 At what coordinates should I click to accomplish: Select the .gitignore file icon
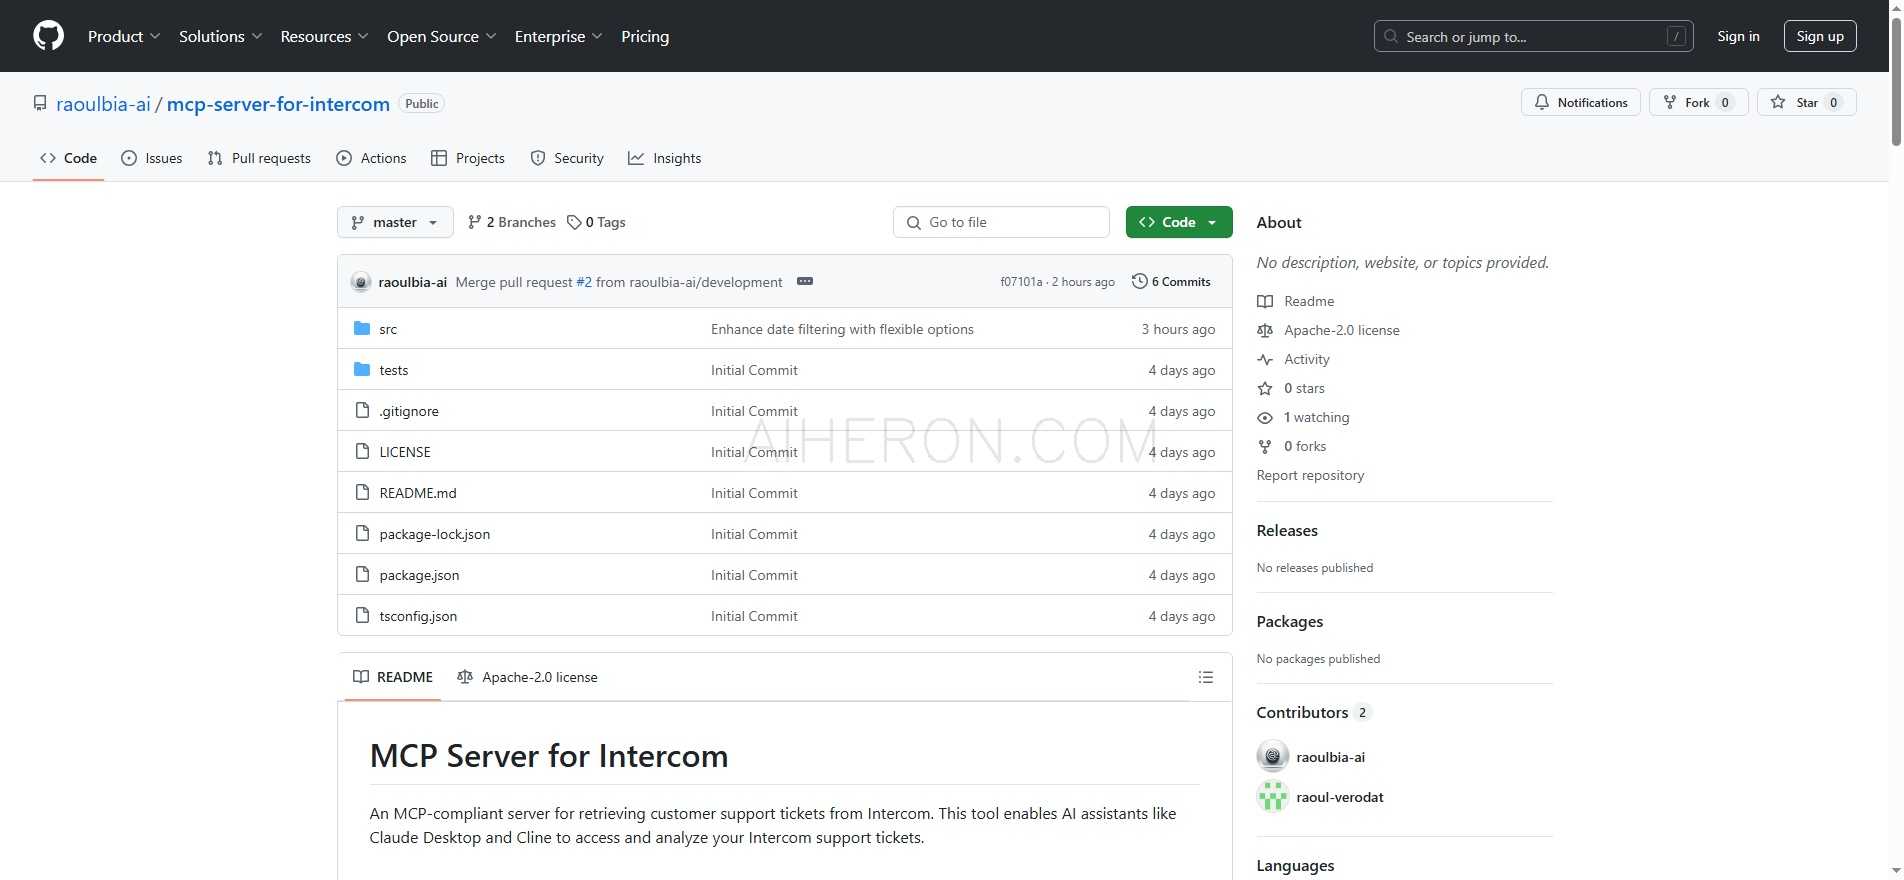click(x=362, y=411)
